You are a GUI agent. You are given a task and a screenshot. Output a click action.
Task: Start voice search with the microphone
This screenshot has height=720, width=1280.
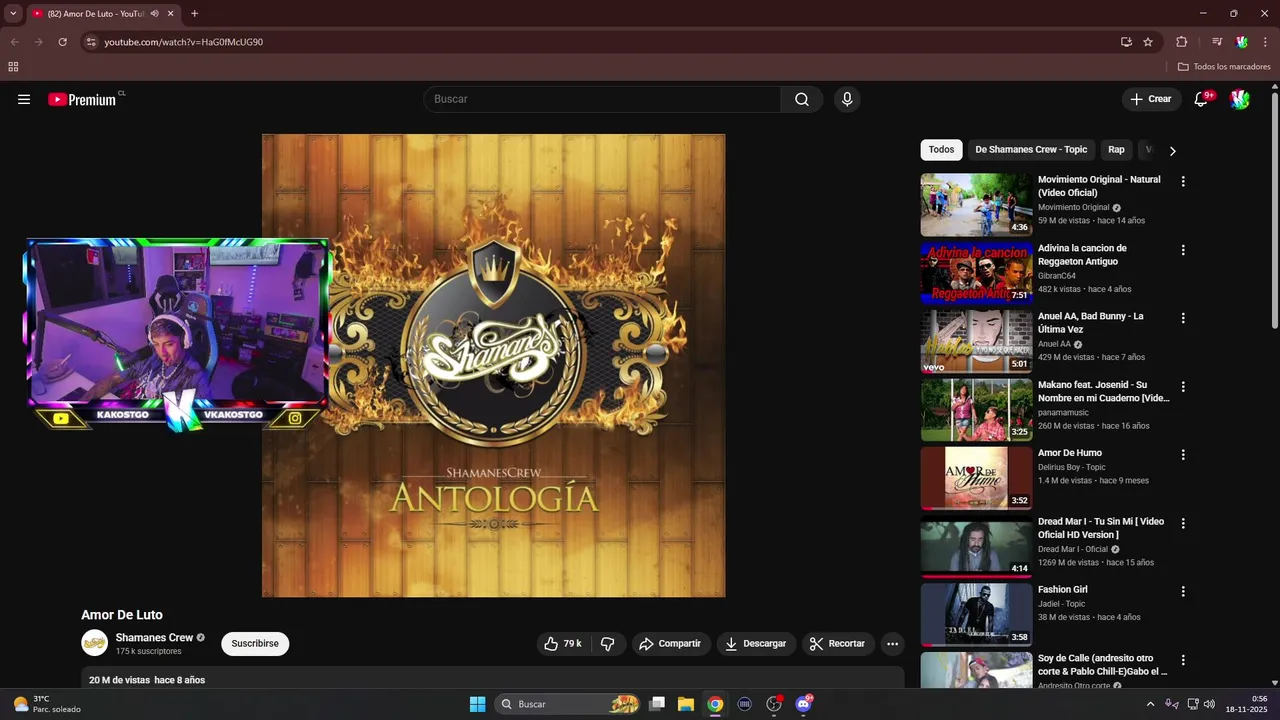pos(847,99)
